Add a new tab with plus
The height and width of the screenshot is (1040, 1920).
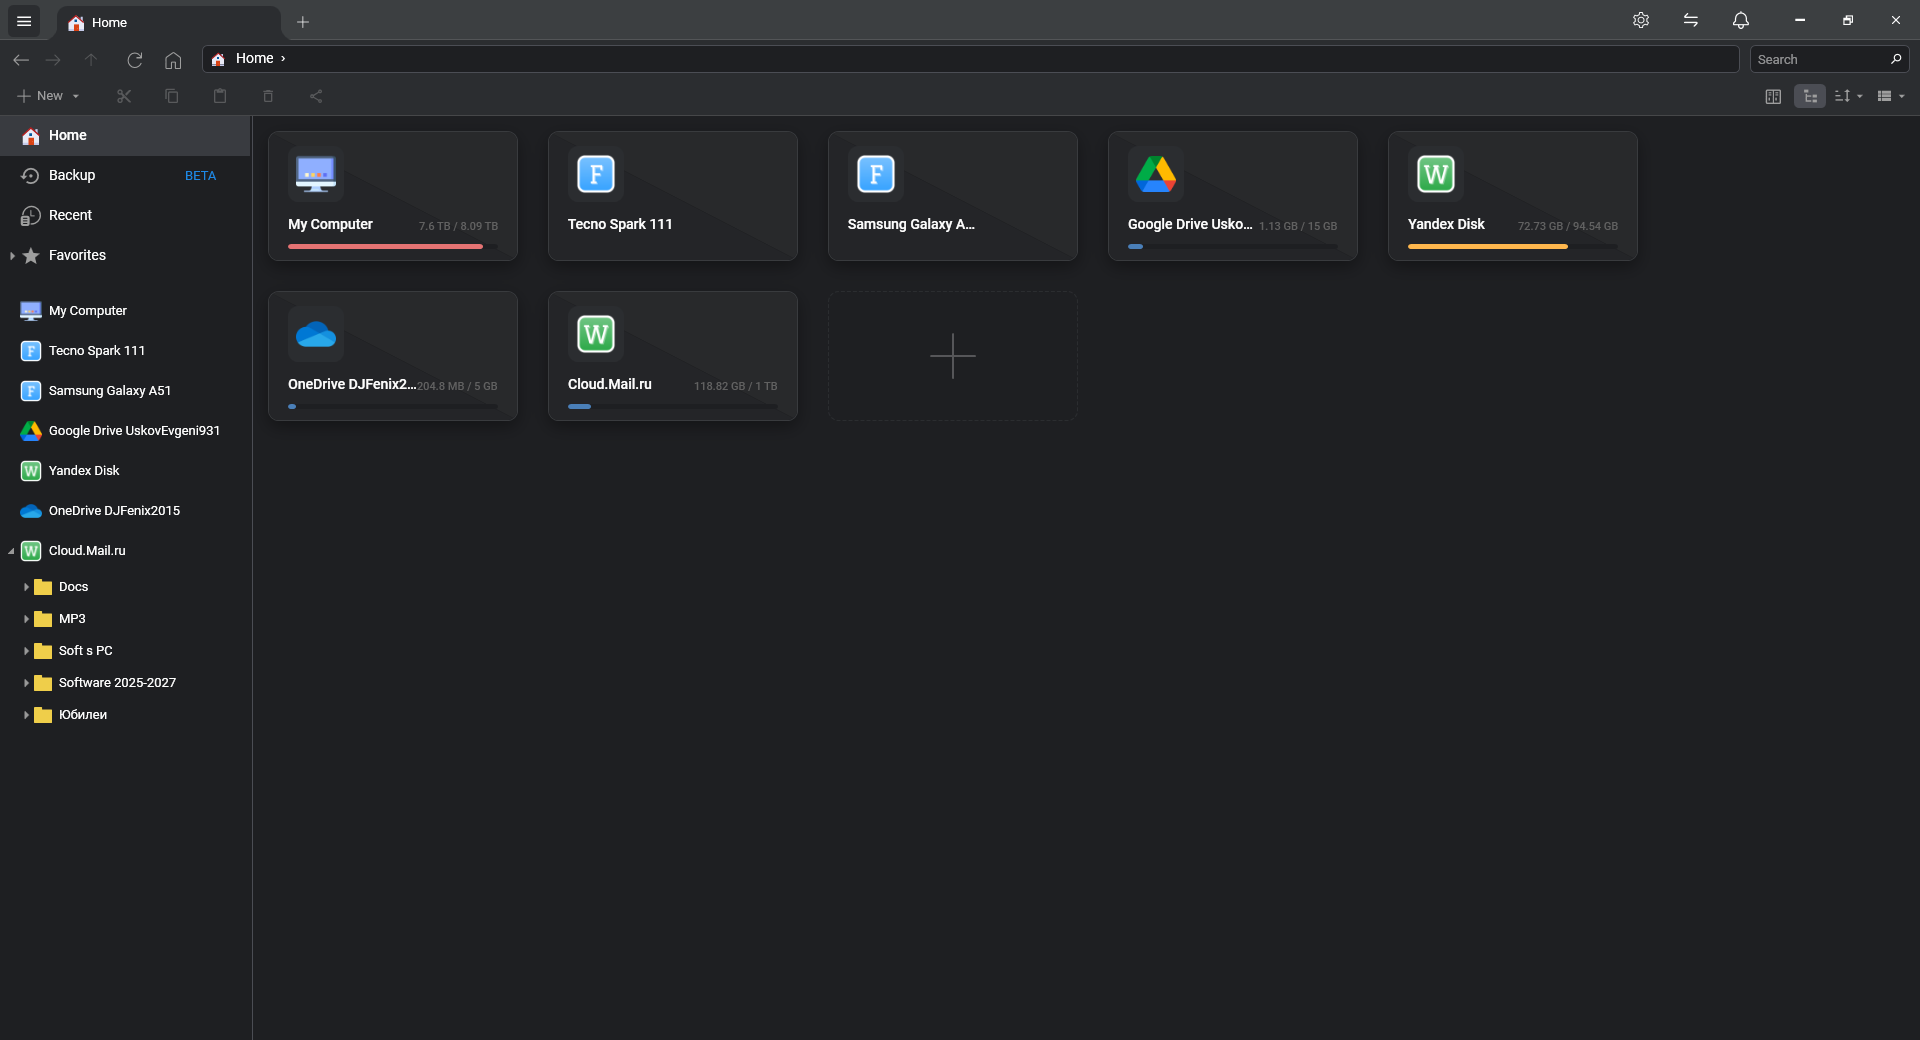[x=303, y=22]
